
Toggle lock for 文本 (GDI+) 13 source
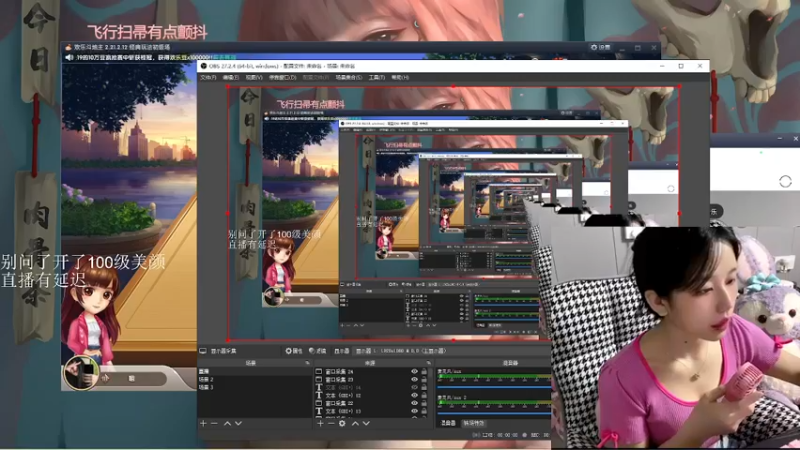point(424,411)
